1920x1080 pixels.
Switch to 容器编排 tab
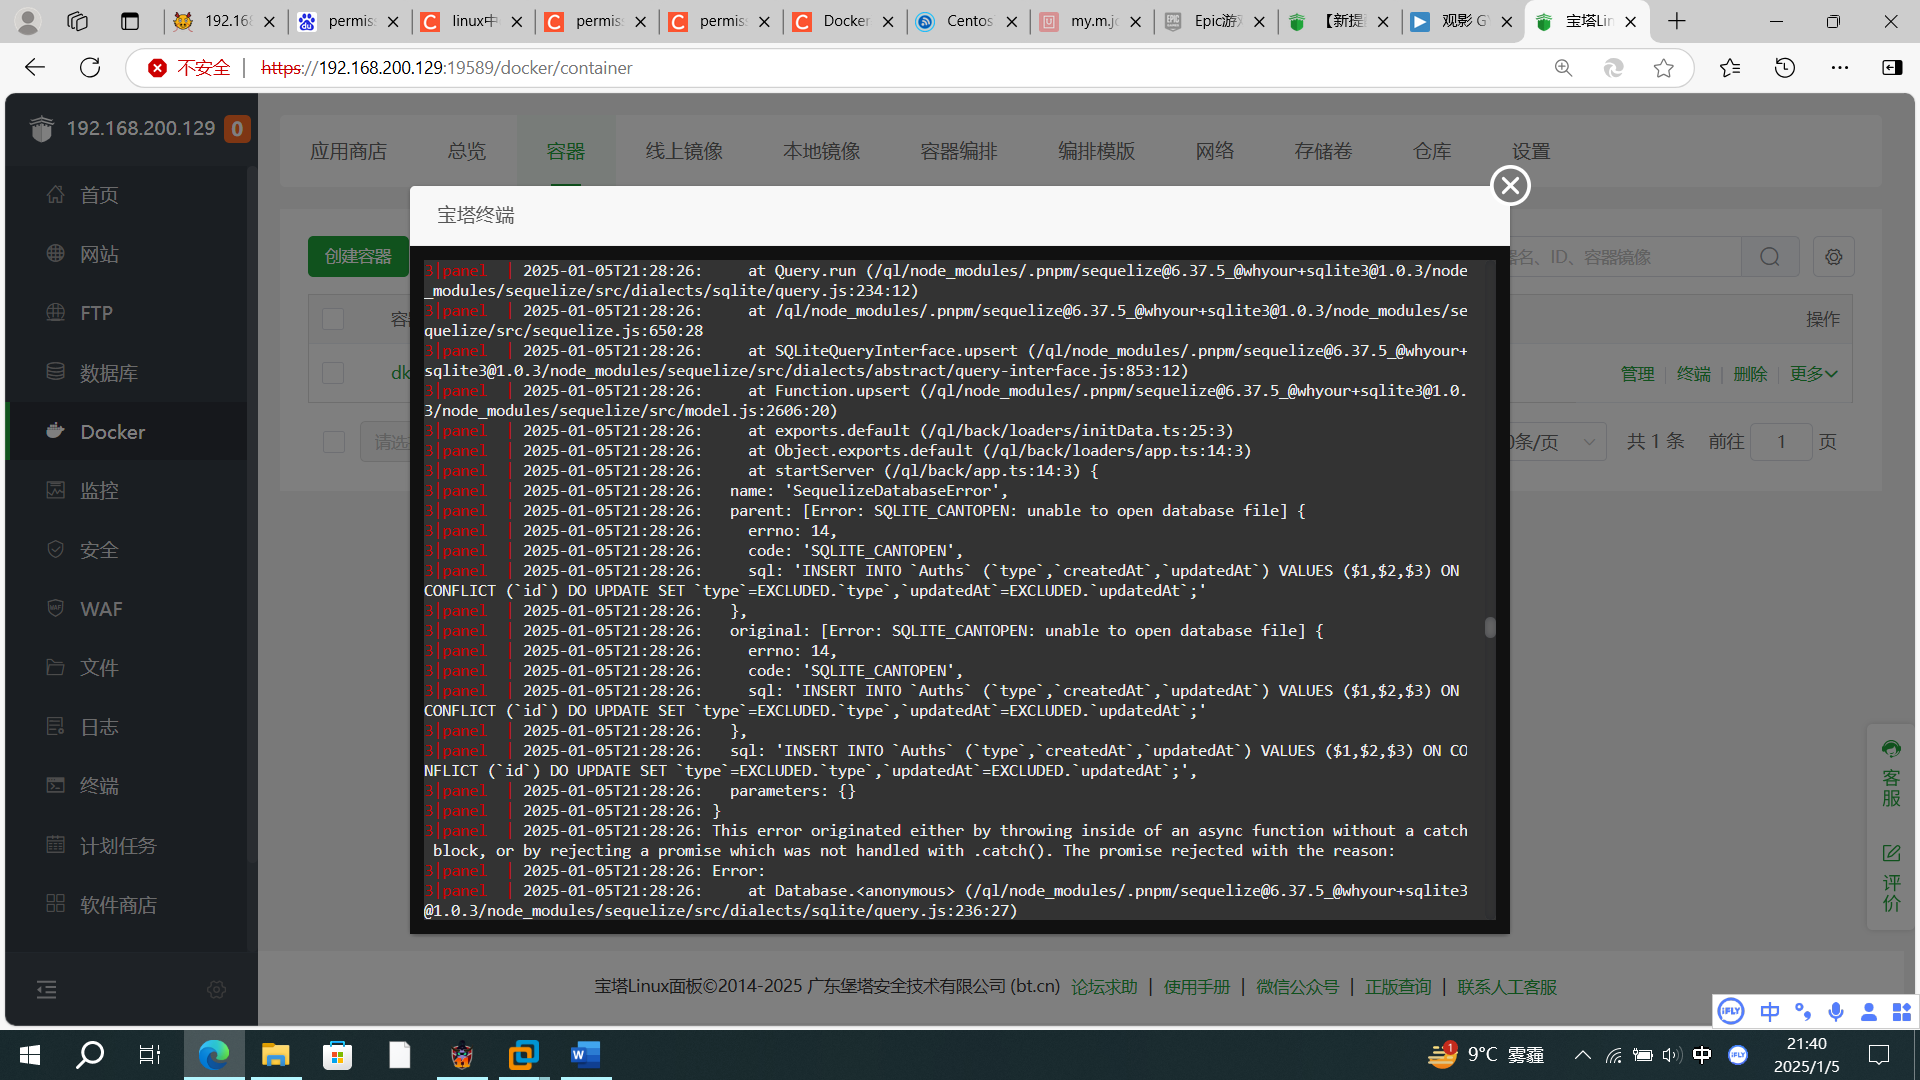pyautogui.click(x=959, y=151)
